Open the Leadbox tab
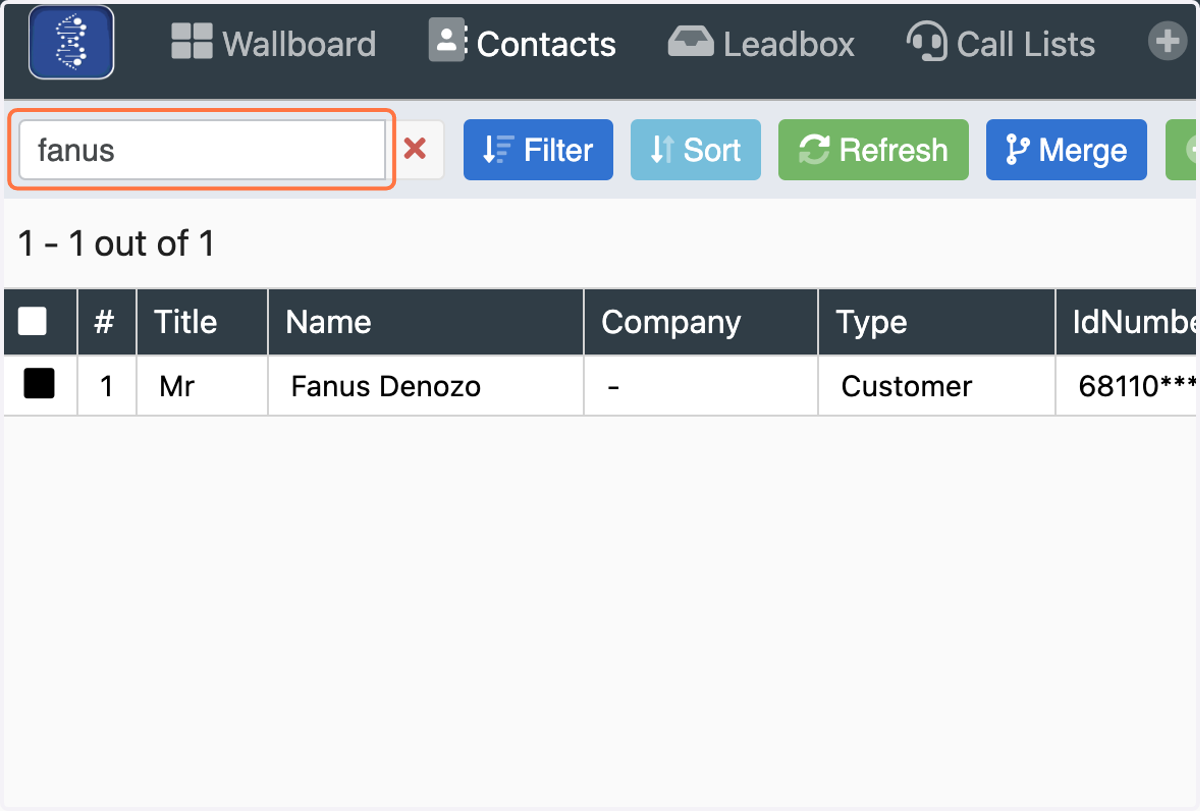 pyautogui.click(x=761, y=43)
